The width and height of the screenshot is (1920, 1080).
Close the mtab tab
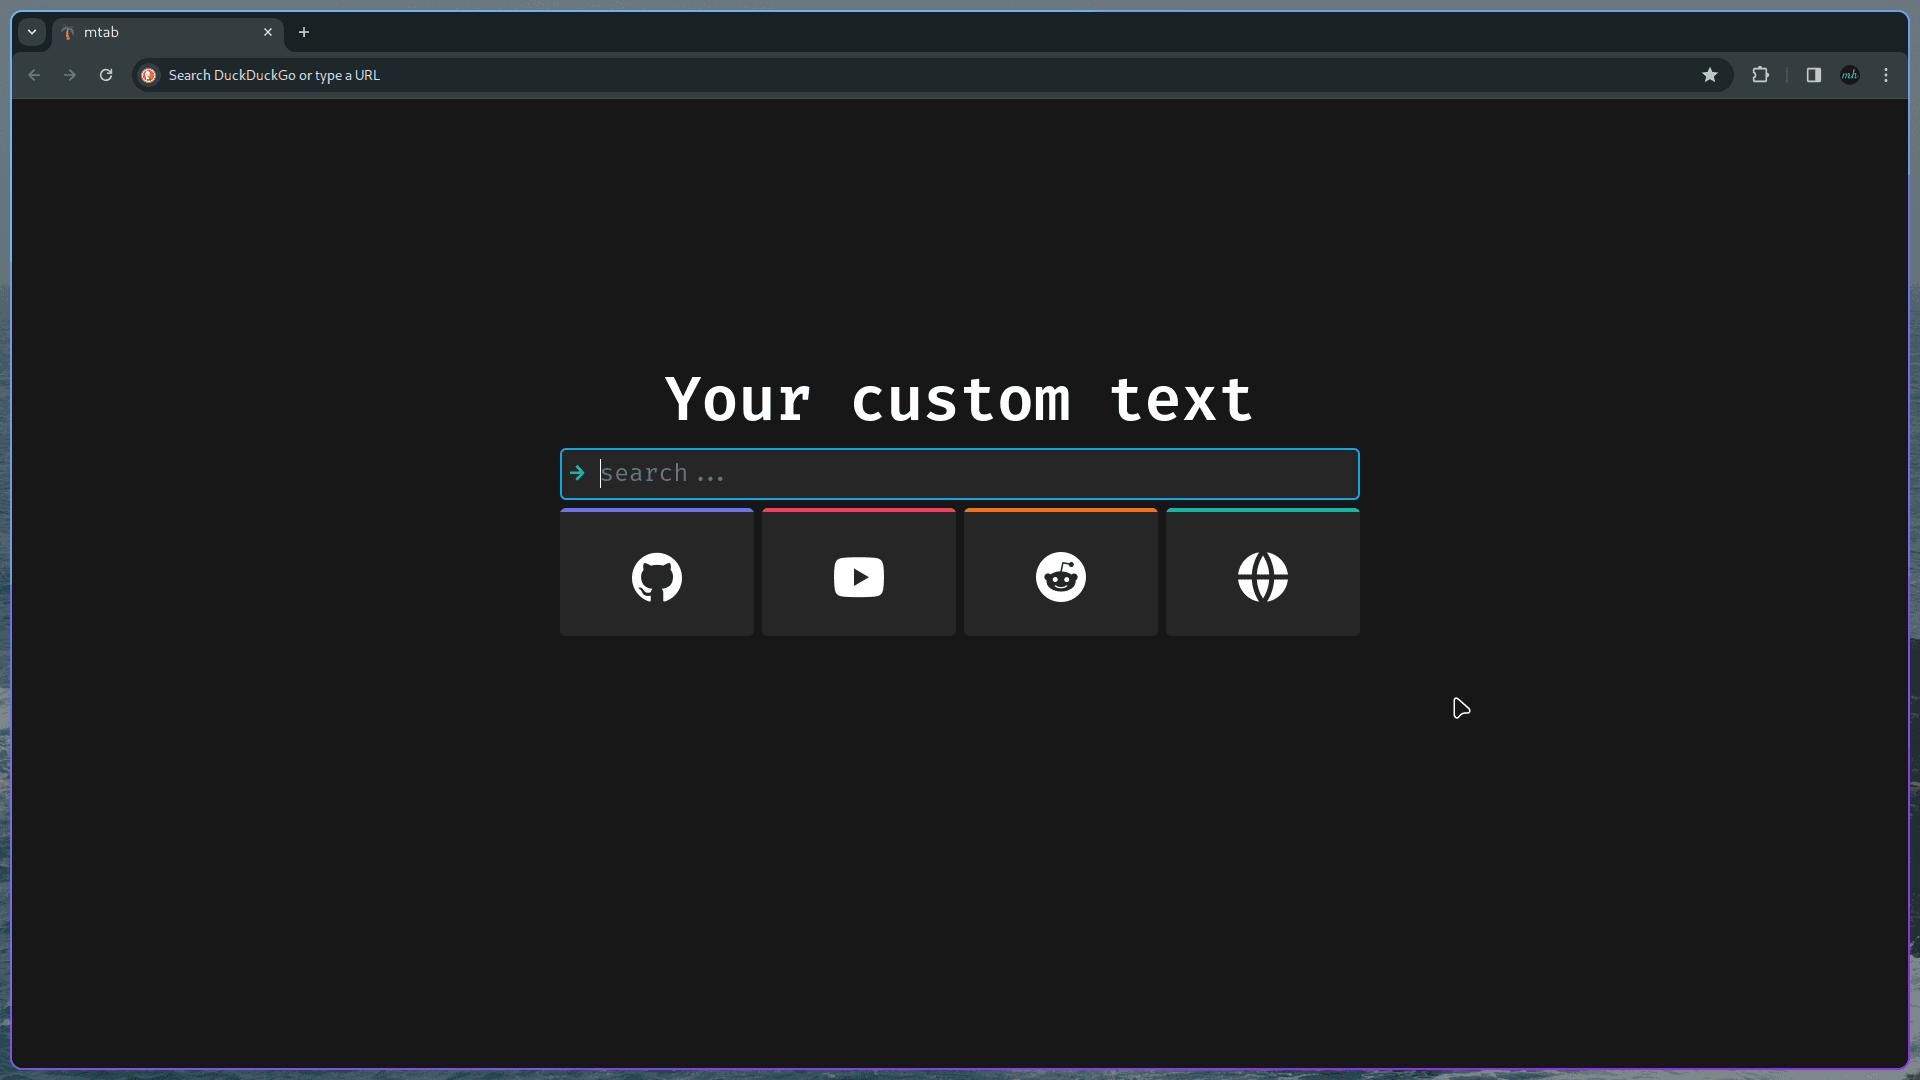268,32
